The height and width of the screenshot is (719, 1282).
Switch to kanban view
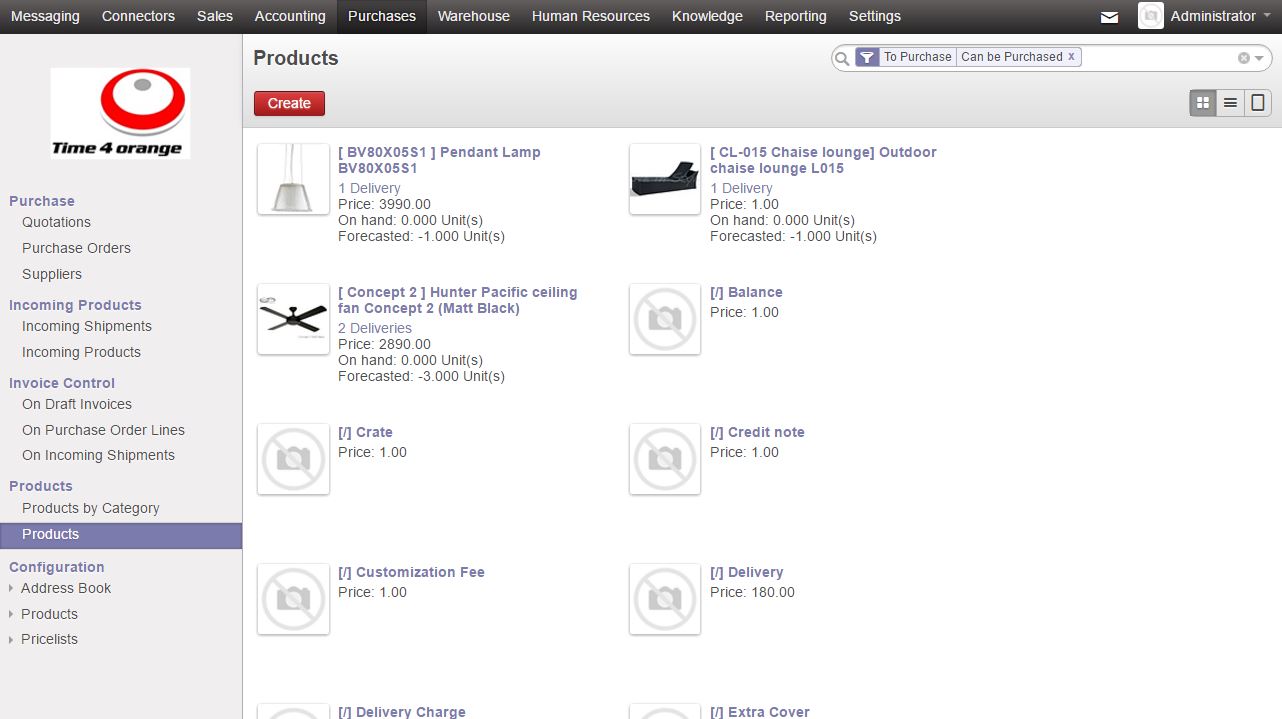coord(1203,102)
